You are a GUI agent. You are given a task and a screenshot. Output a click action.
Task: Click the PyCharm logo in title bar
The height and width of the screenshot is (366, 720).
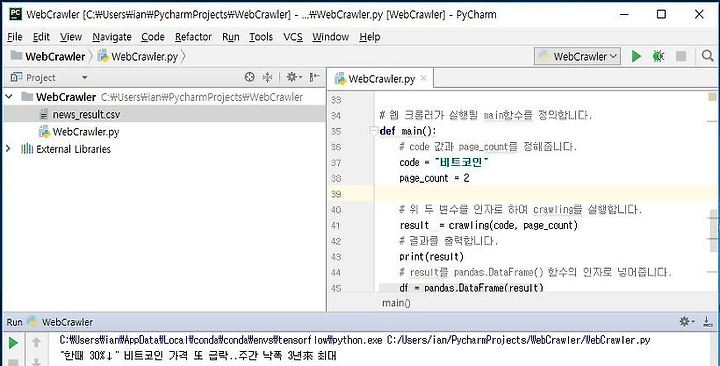16,14
